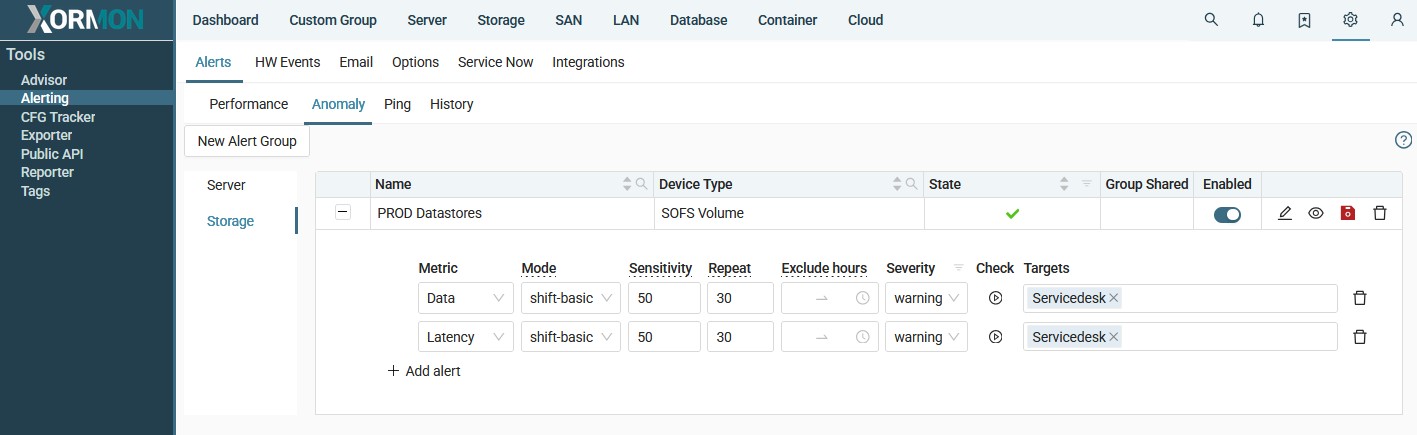Remove Servicedesk target from Data alert

tap(1114, 298)
